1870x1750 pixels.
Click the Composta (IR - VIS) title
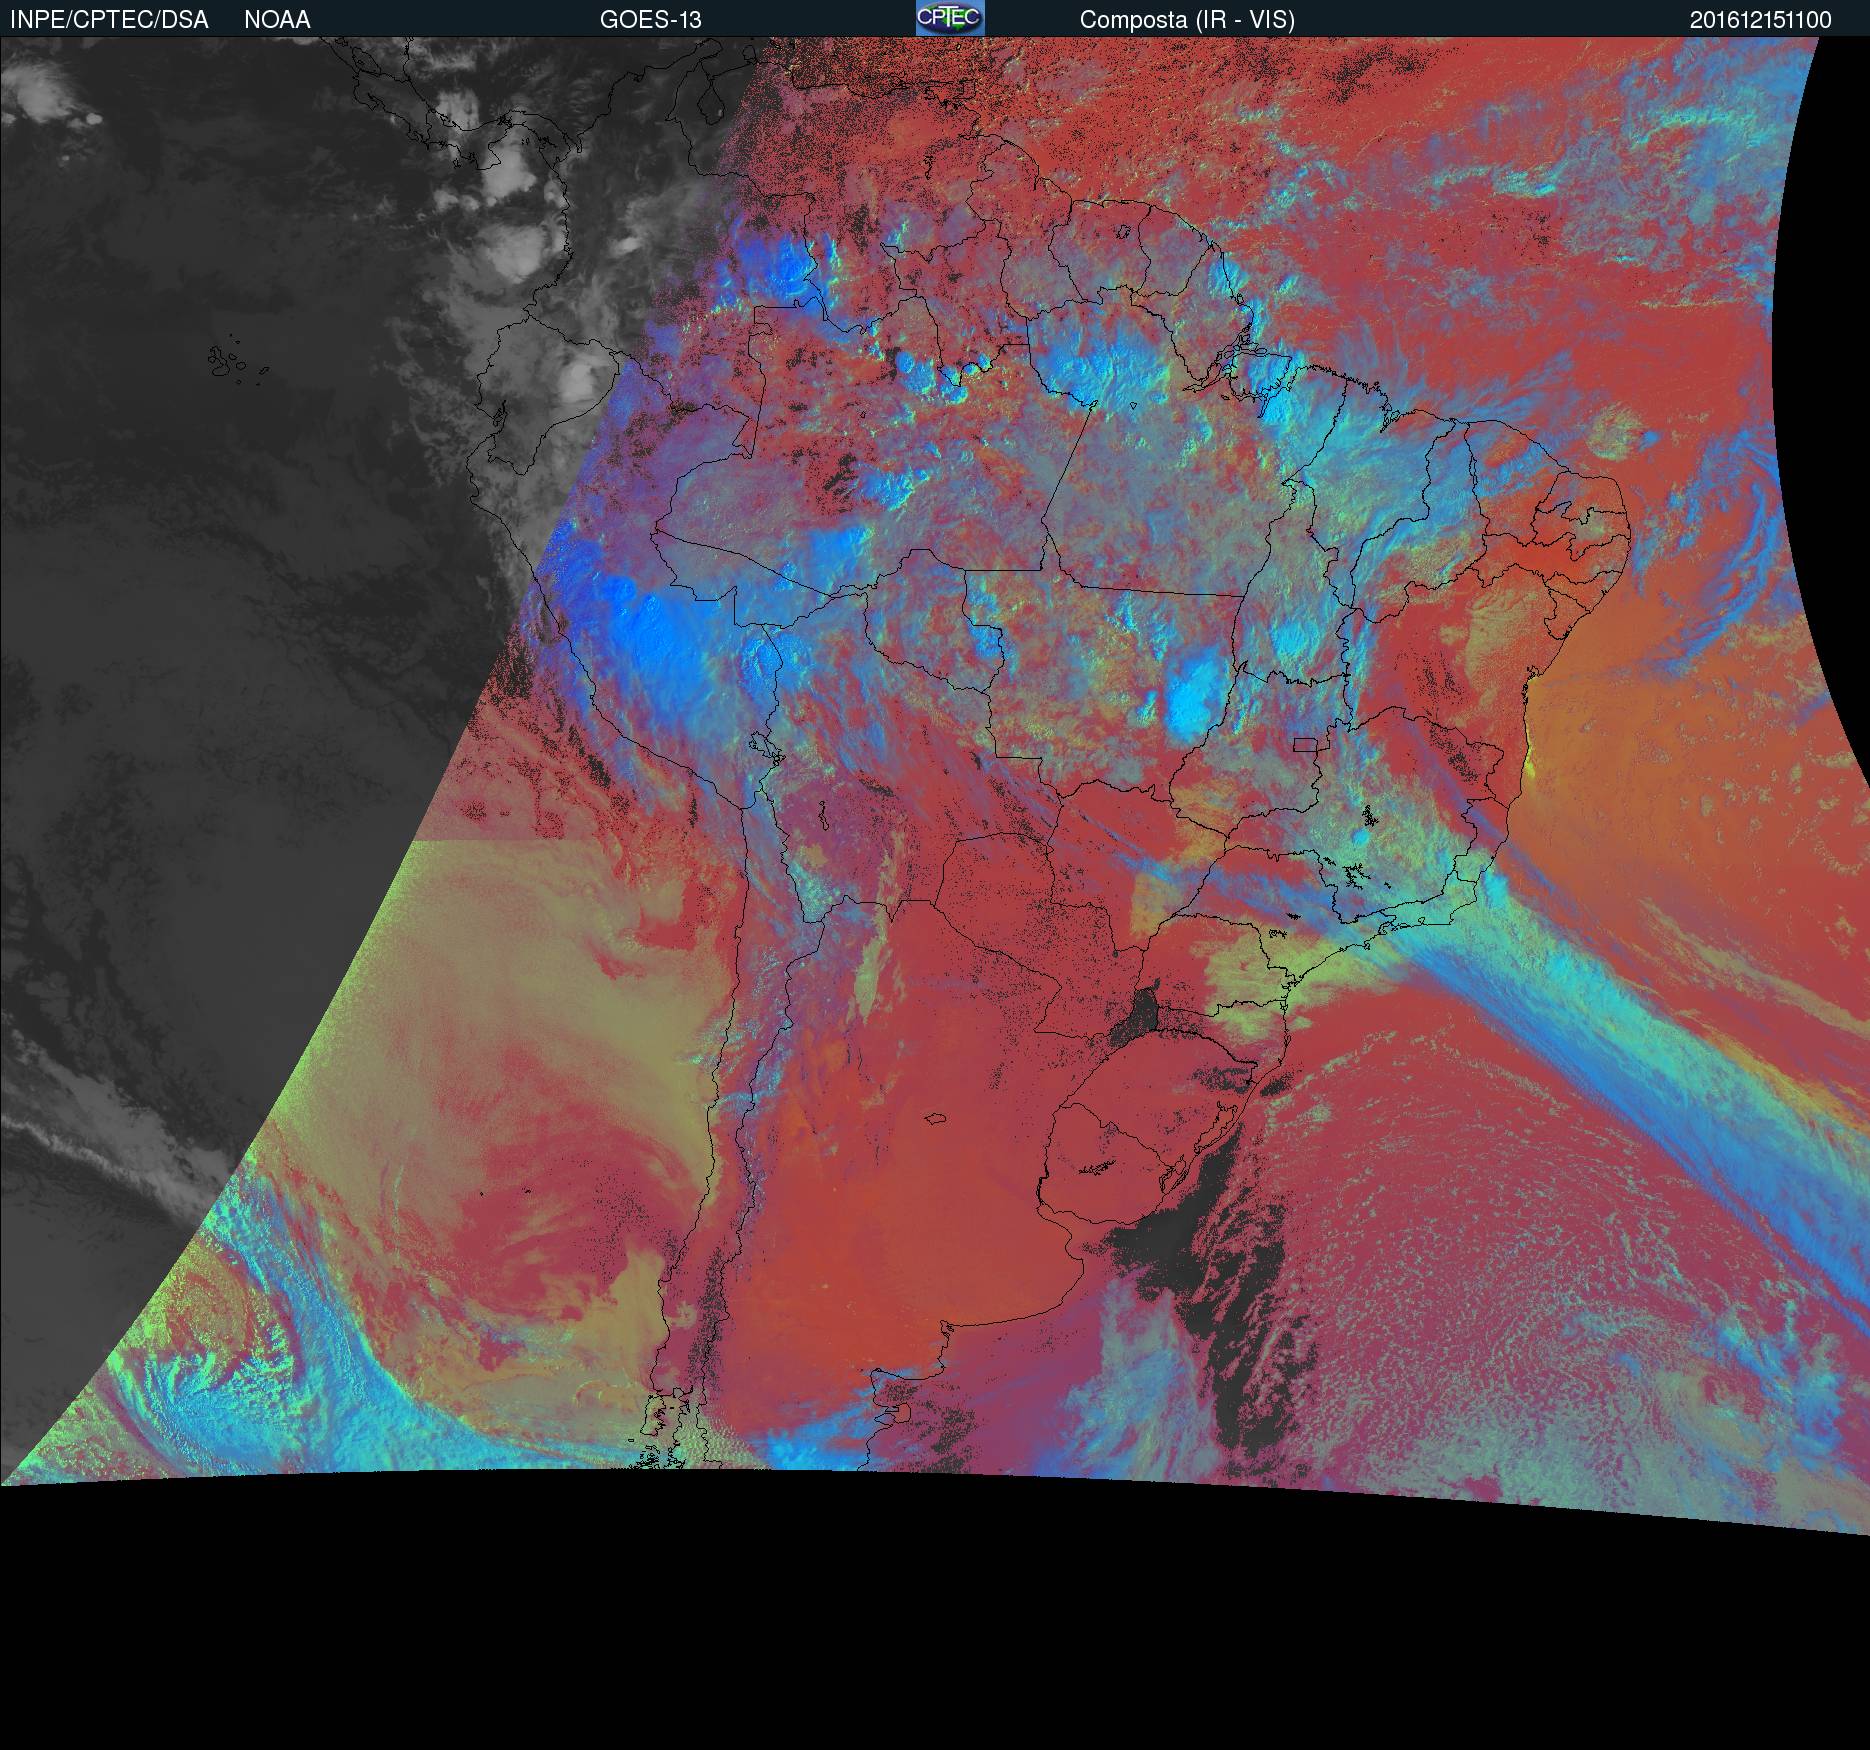pyautogui.click(x=1187, y=19)
